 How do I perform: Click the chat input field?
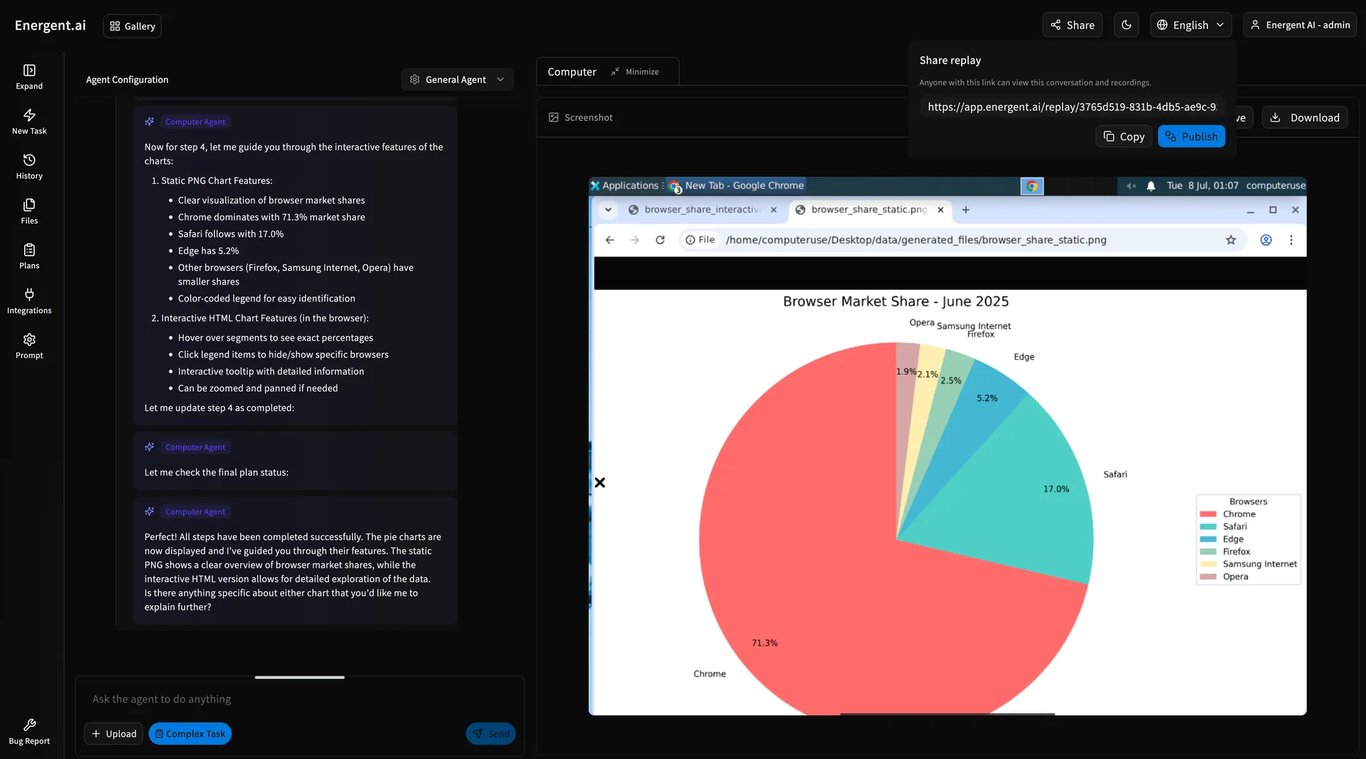pyautogui.click(x=299, y=699)
